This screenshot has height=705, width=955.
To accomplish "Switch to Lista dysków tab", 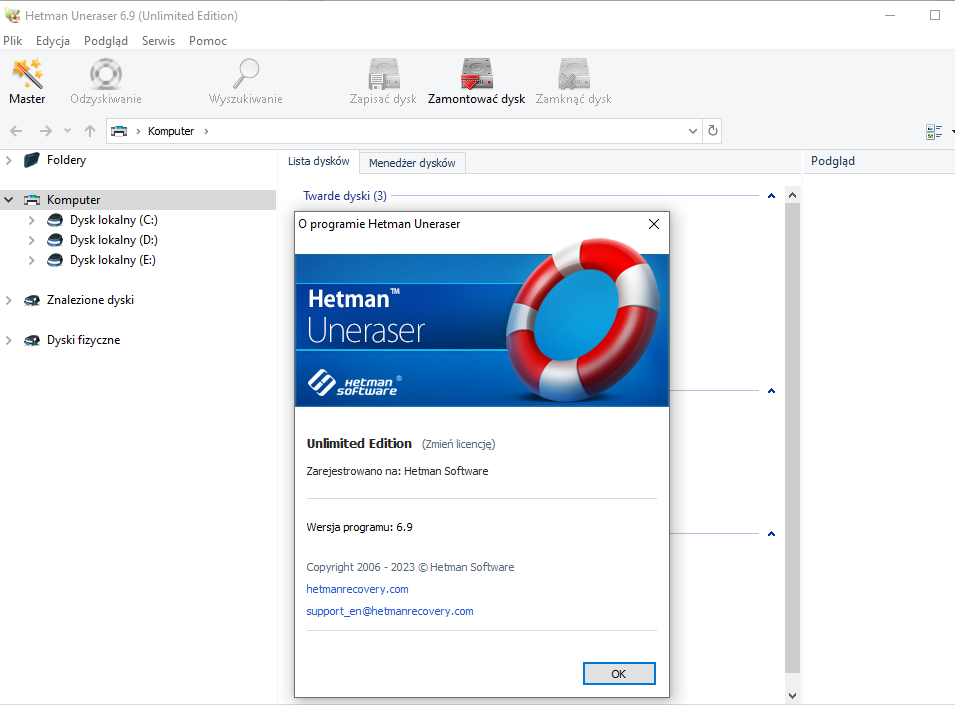I will click(x=319, y=161).
